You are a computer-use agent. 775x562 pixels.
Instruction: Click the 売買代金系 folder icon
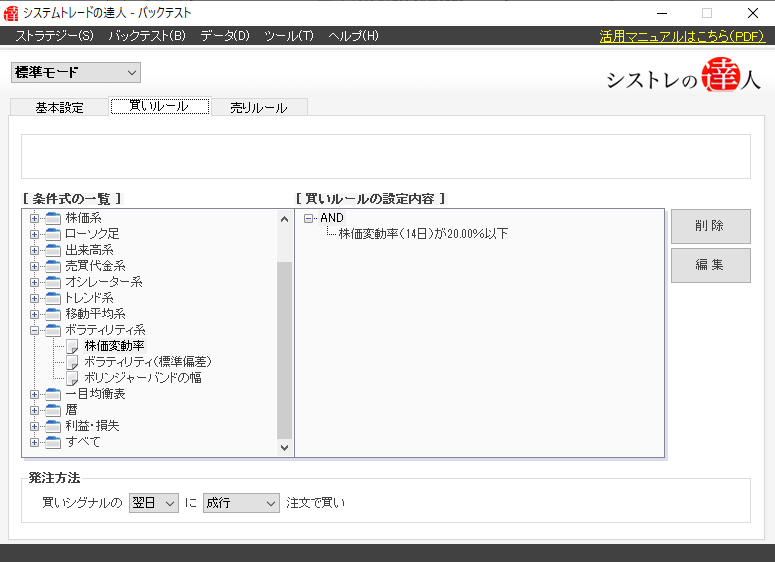pos(53,266)
